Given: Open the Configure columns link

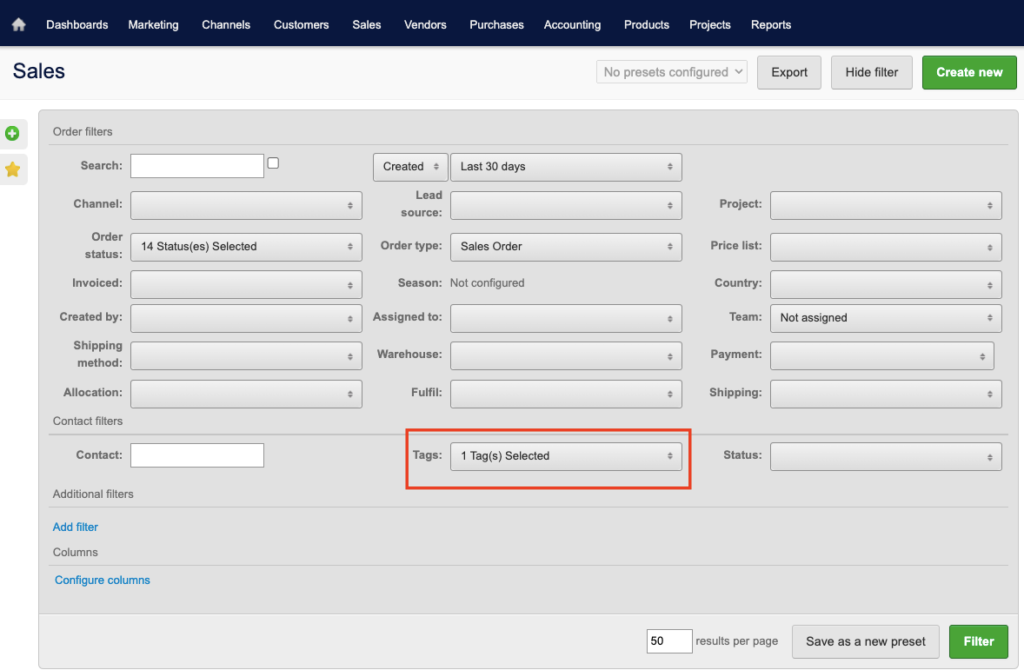Looking at the screenshot, I should [x=102, y=580].
